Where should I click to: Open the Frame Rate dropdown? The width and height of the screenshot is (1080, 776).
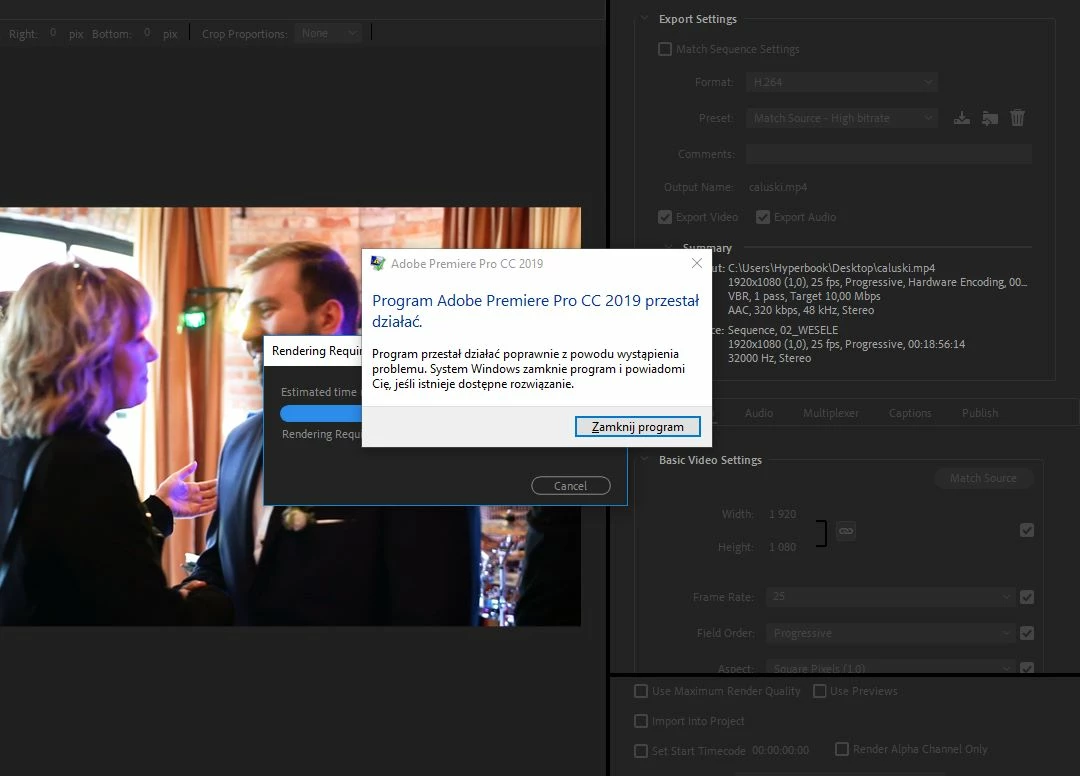[891, 596]
